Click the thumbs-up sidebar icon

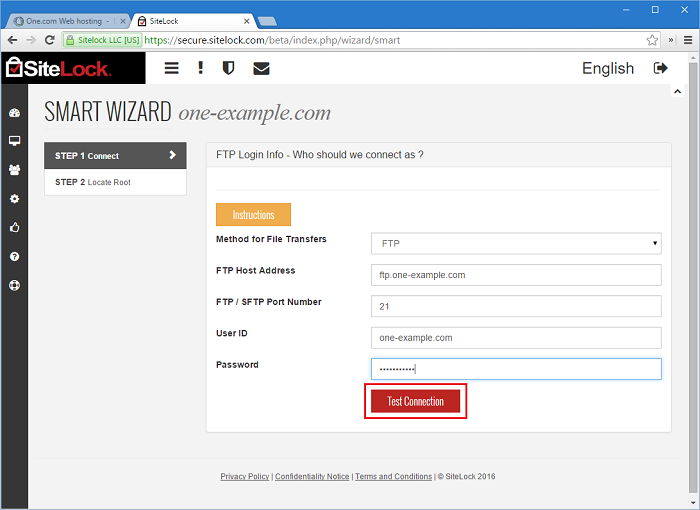[14, 227]
